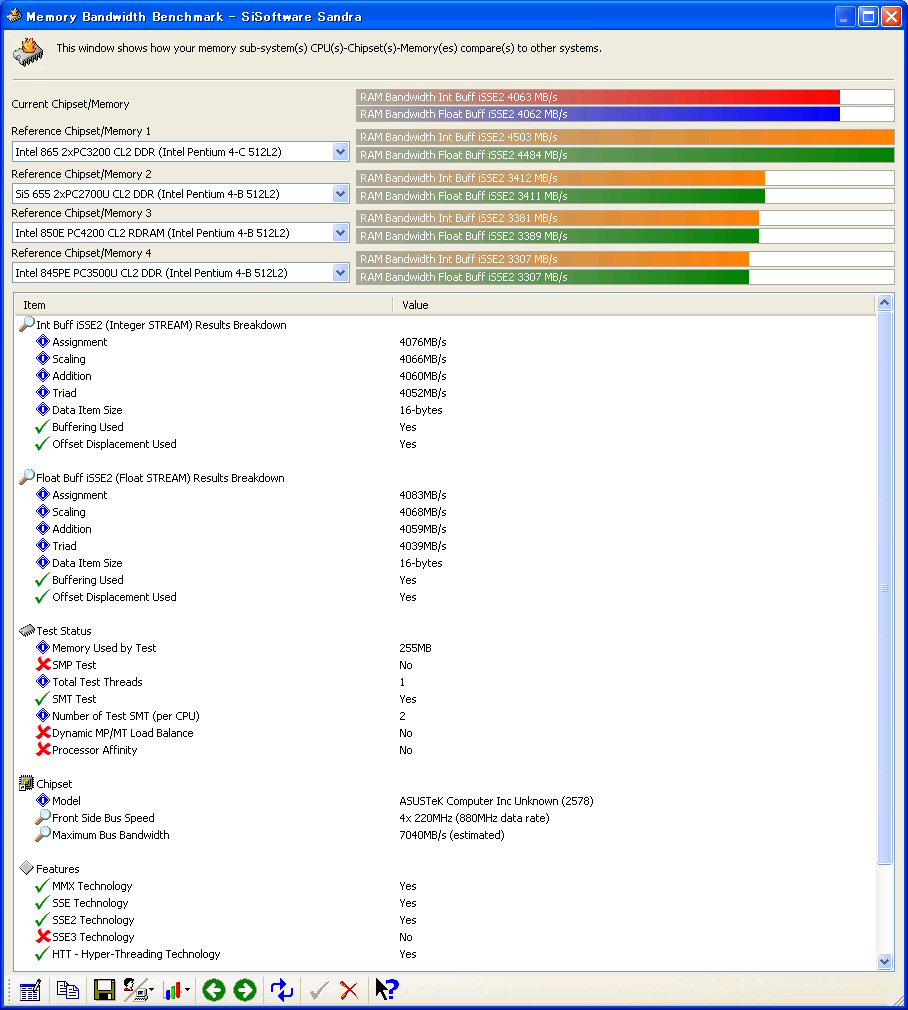Click the Sandra app icon in title bar
This screenshot has width=908, height=1010.
[x=14, y=15]
